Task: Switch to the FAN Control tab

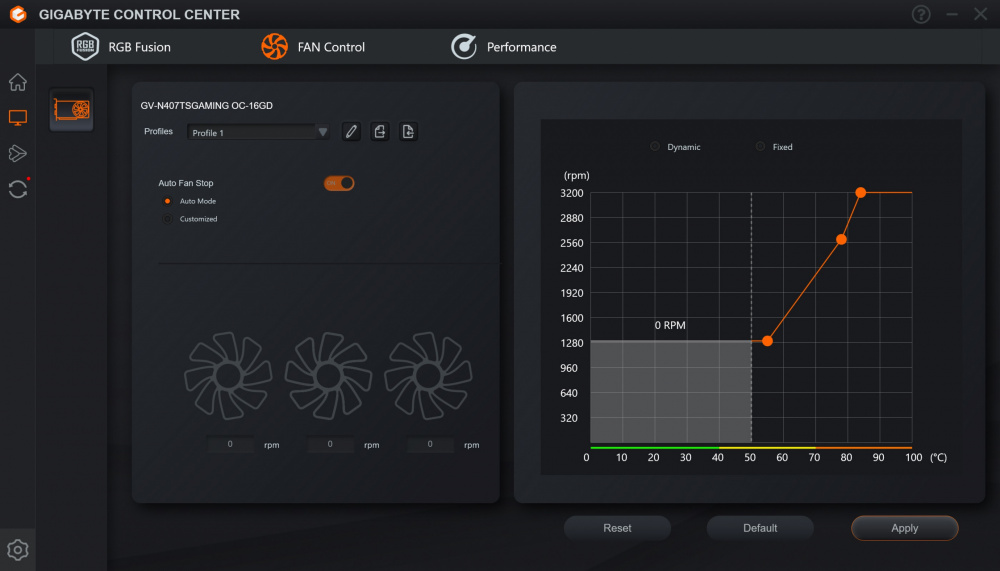Action: click(312, 47)
